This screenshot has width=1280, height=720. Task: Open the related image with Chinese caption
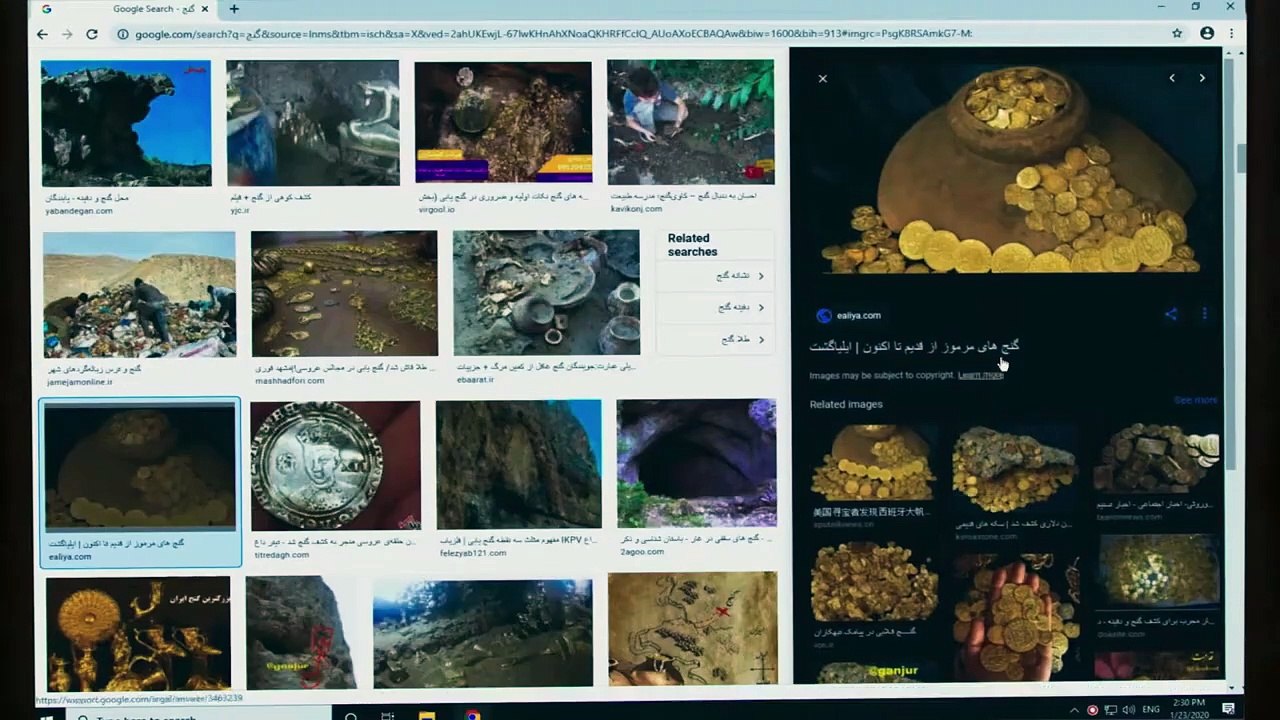[873, 462]
